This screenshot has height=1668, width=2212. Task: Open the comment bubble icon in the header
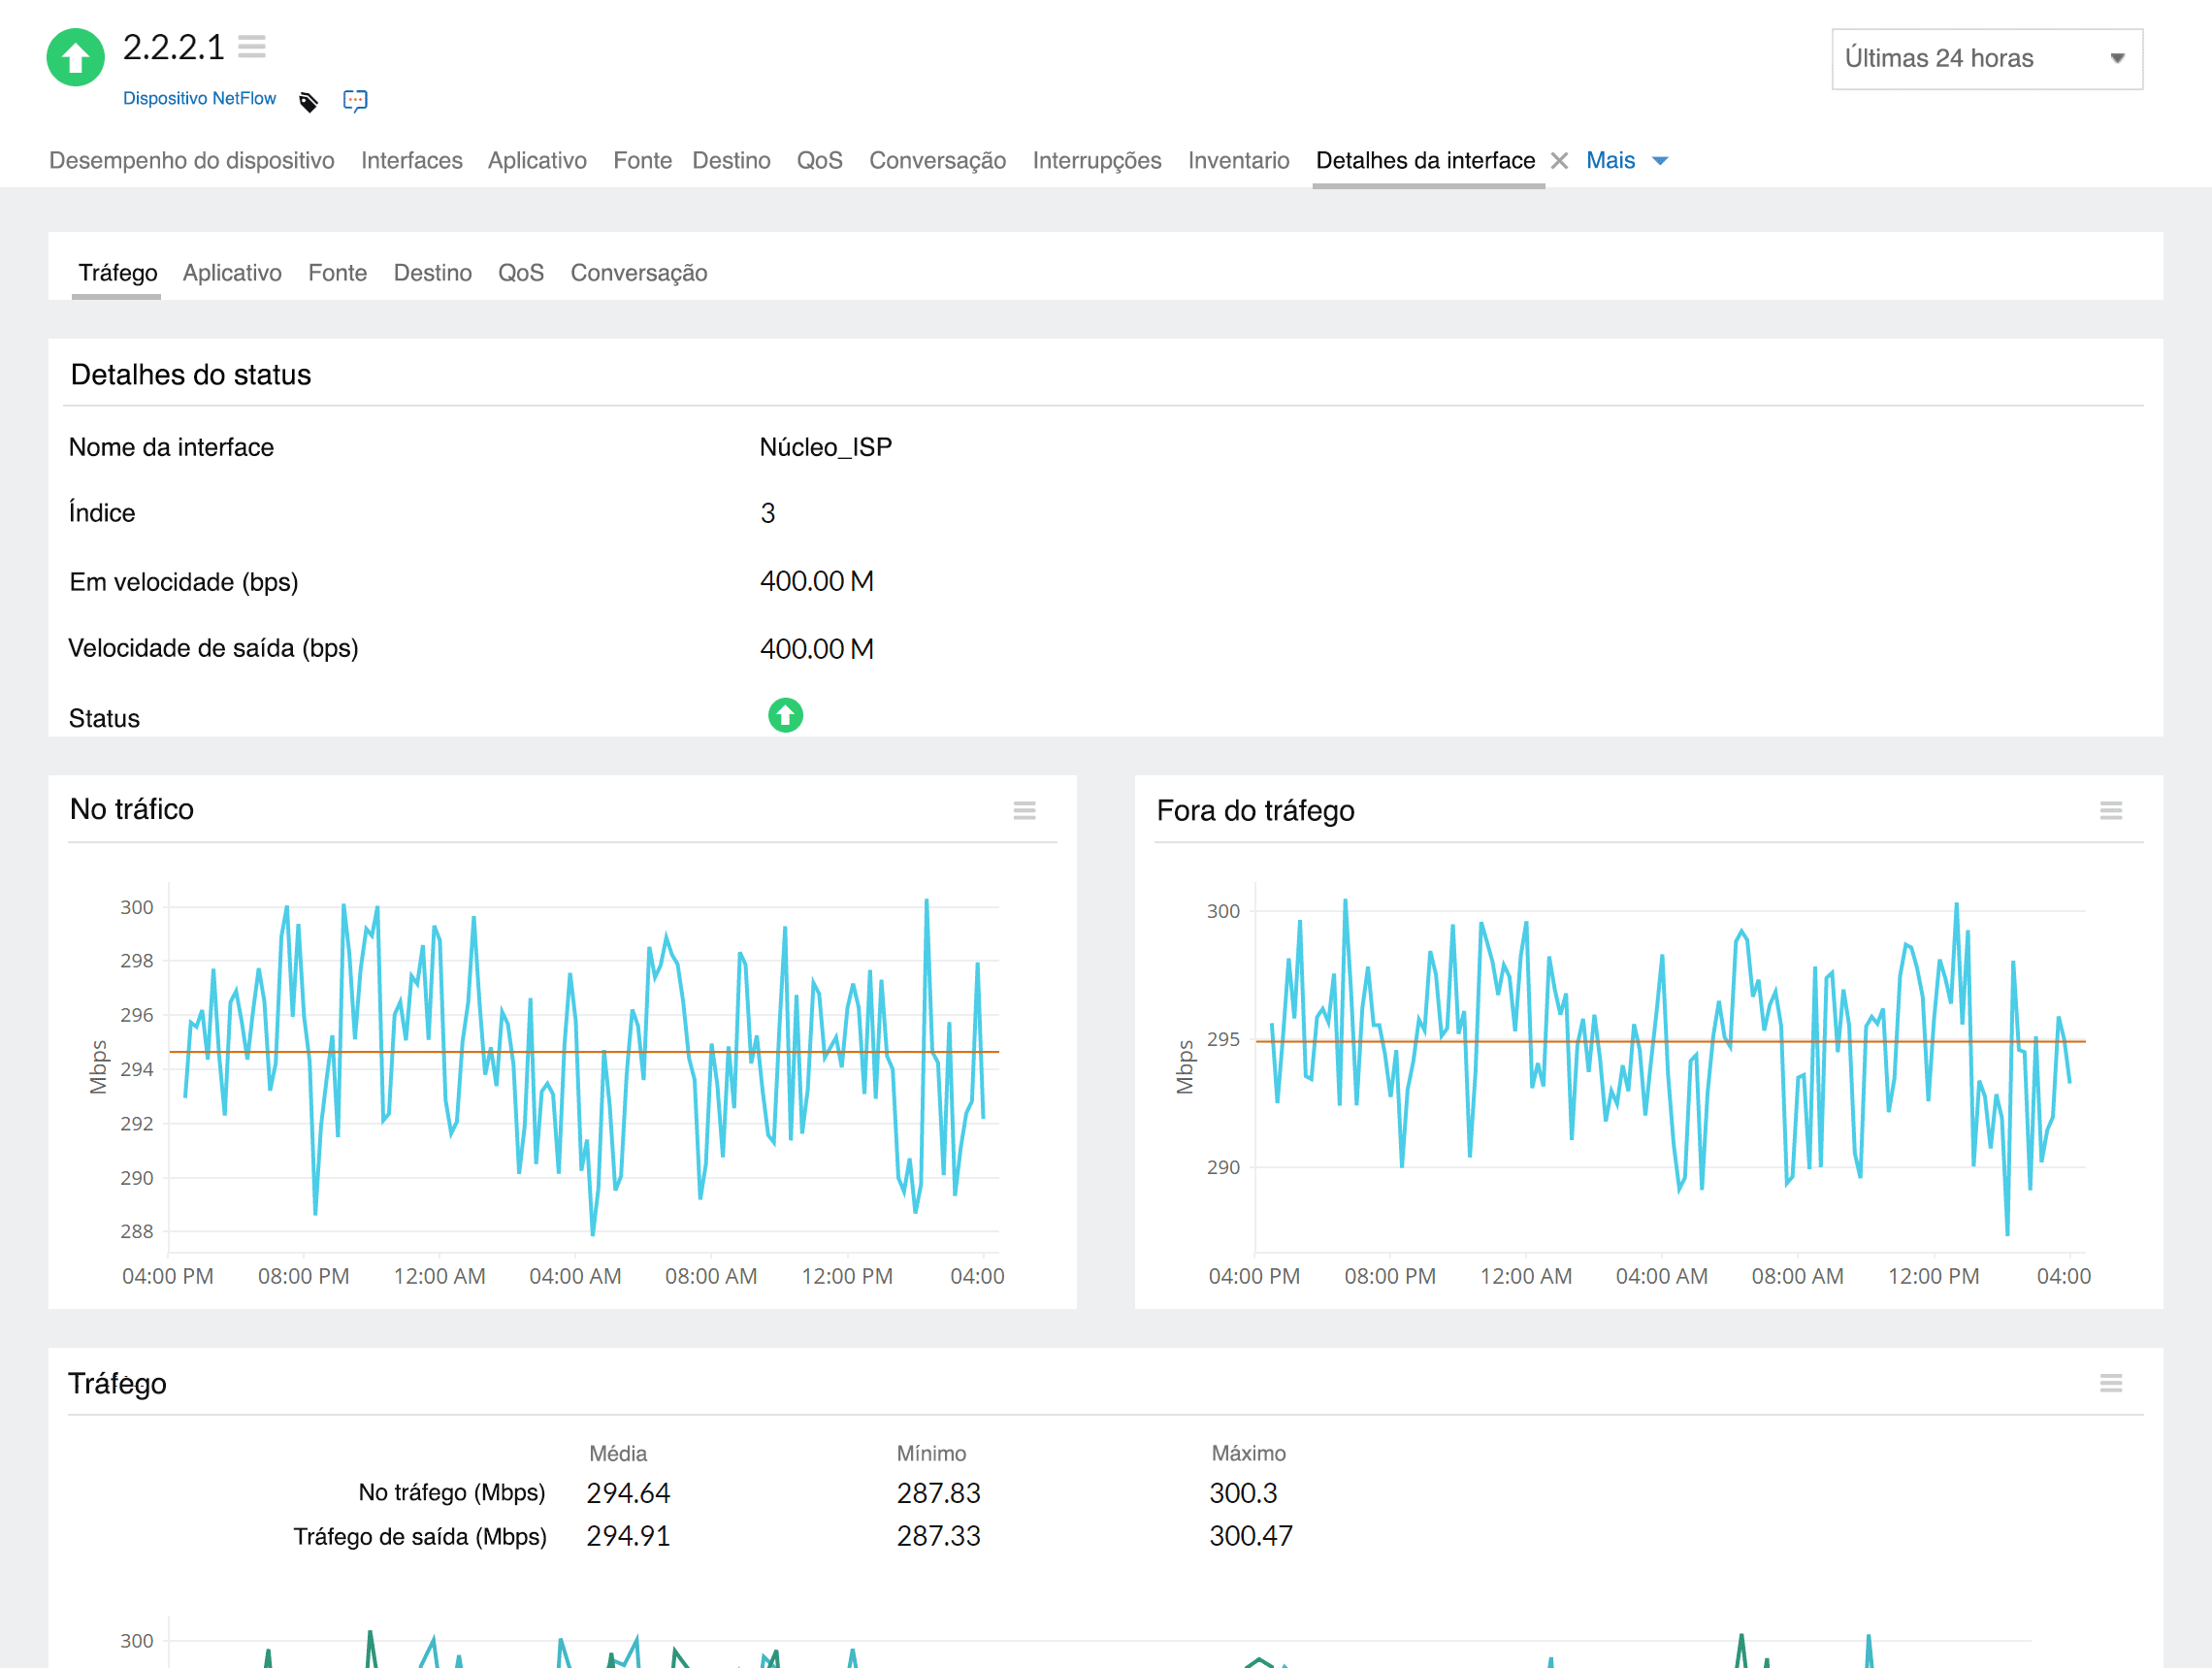(x=356, y=99)
